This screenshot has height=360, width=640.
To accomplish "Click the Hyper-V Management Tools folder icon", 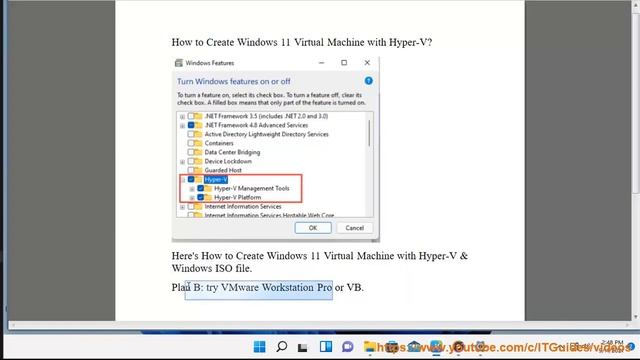I will 208,188.
